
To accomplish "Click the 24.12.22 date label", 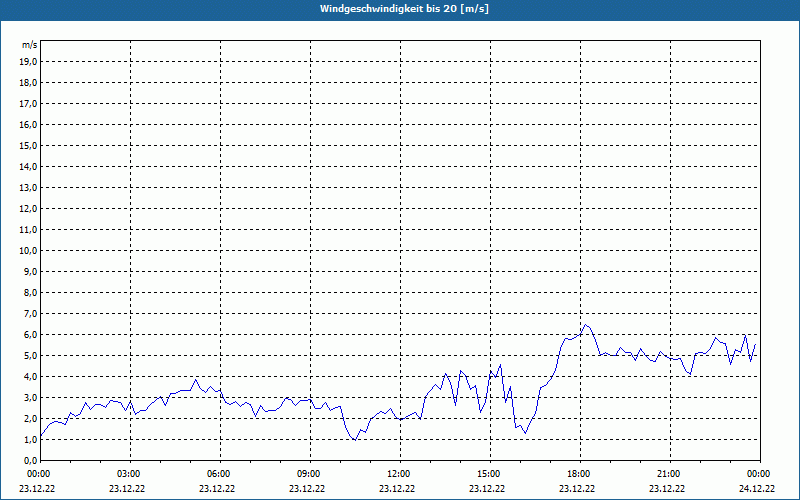I will [757, 488].
